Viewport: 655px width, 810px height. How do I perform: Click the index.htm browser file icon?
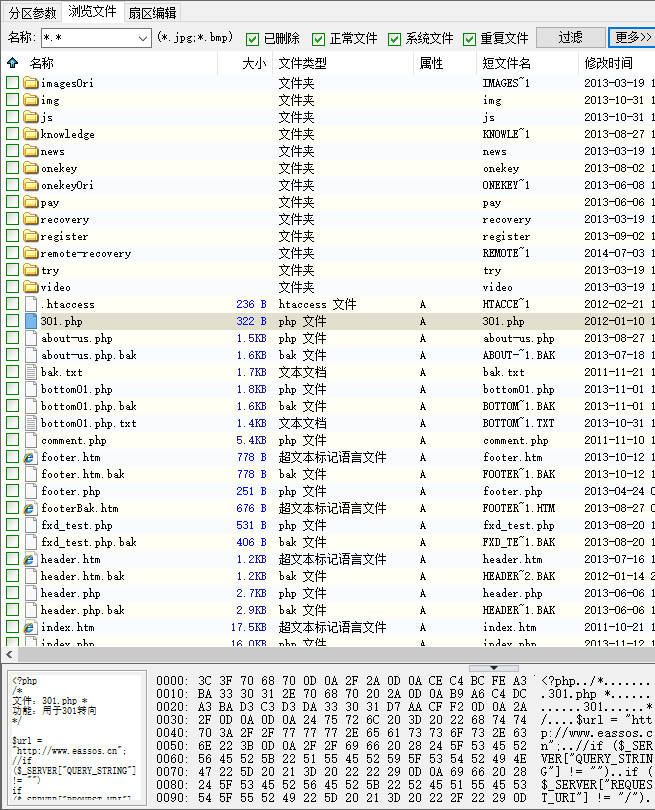(x=30, y=627)
